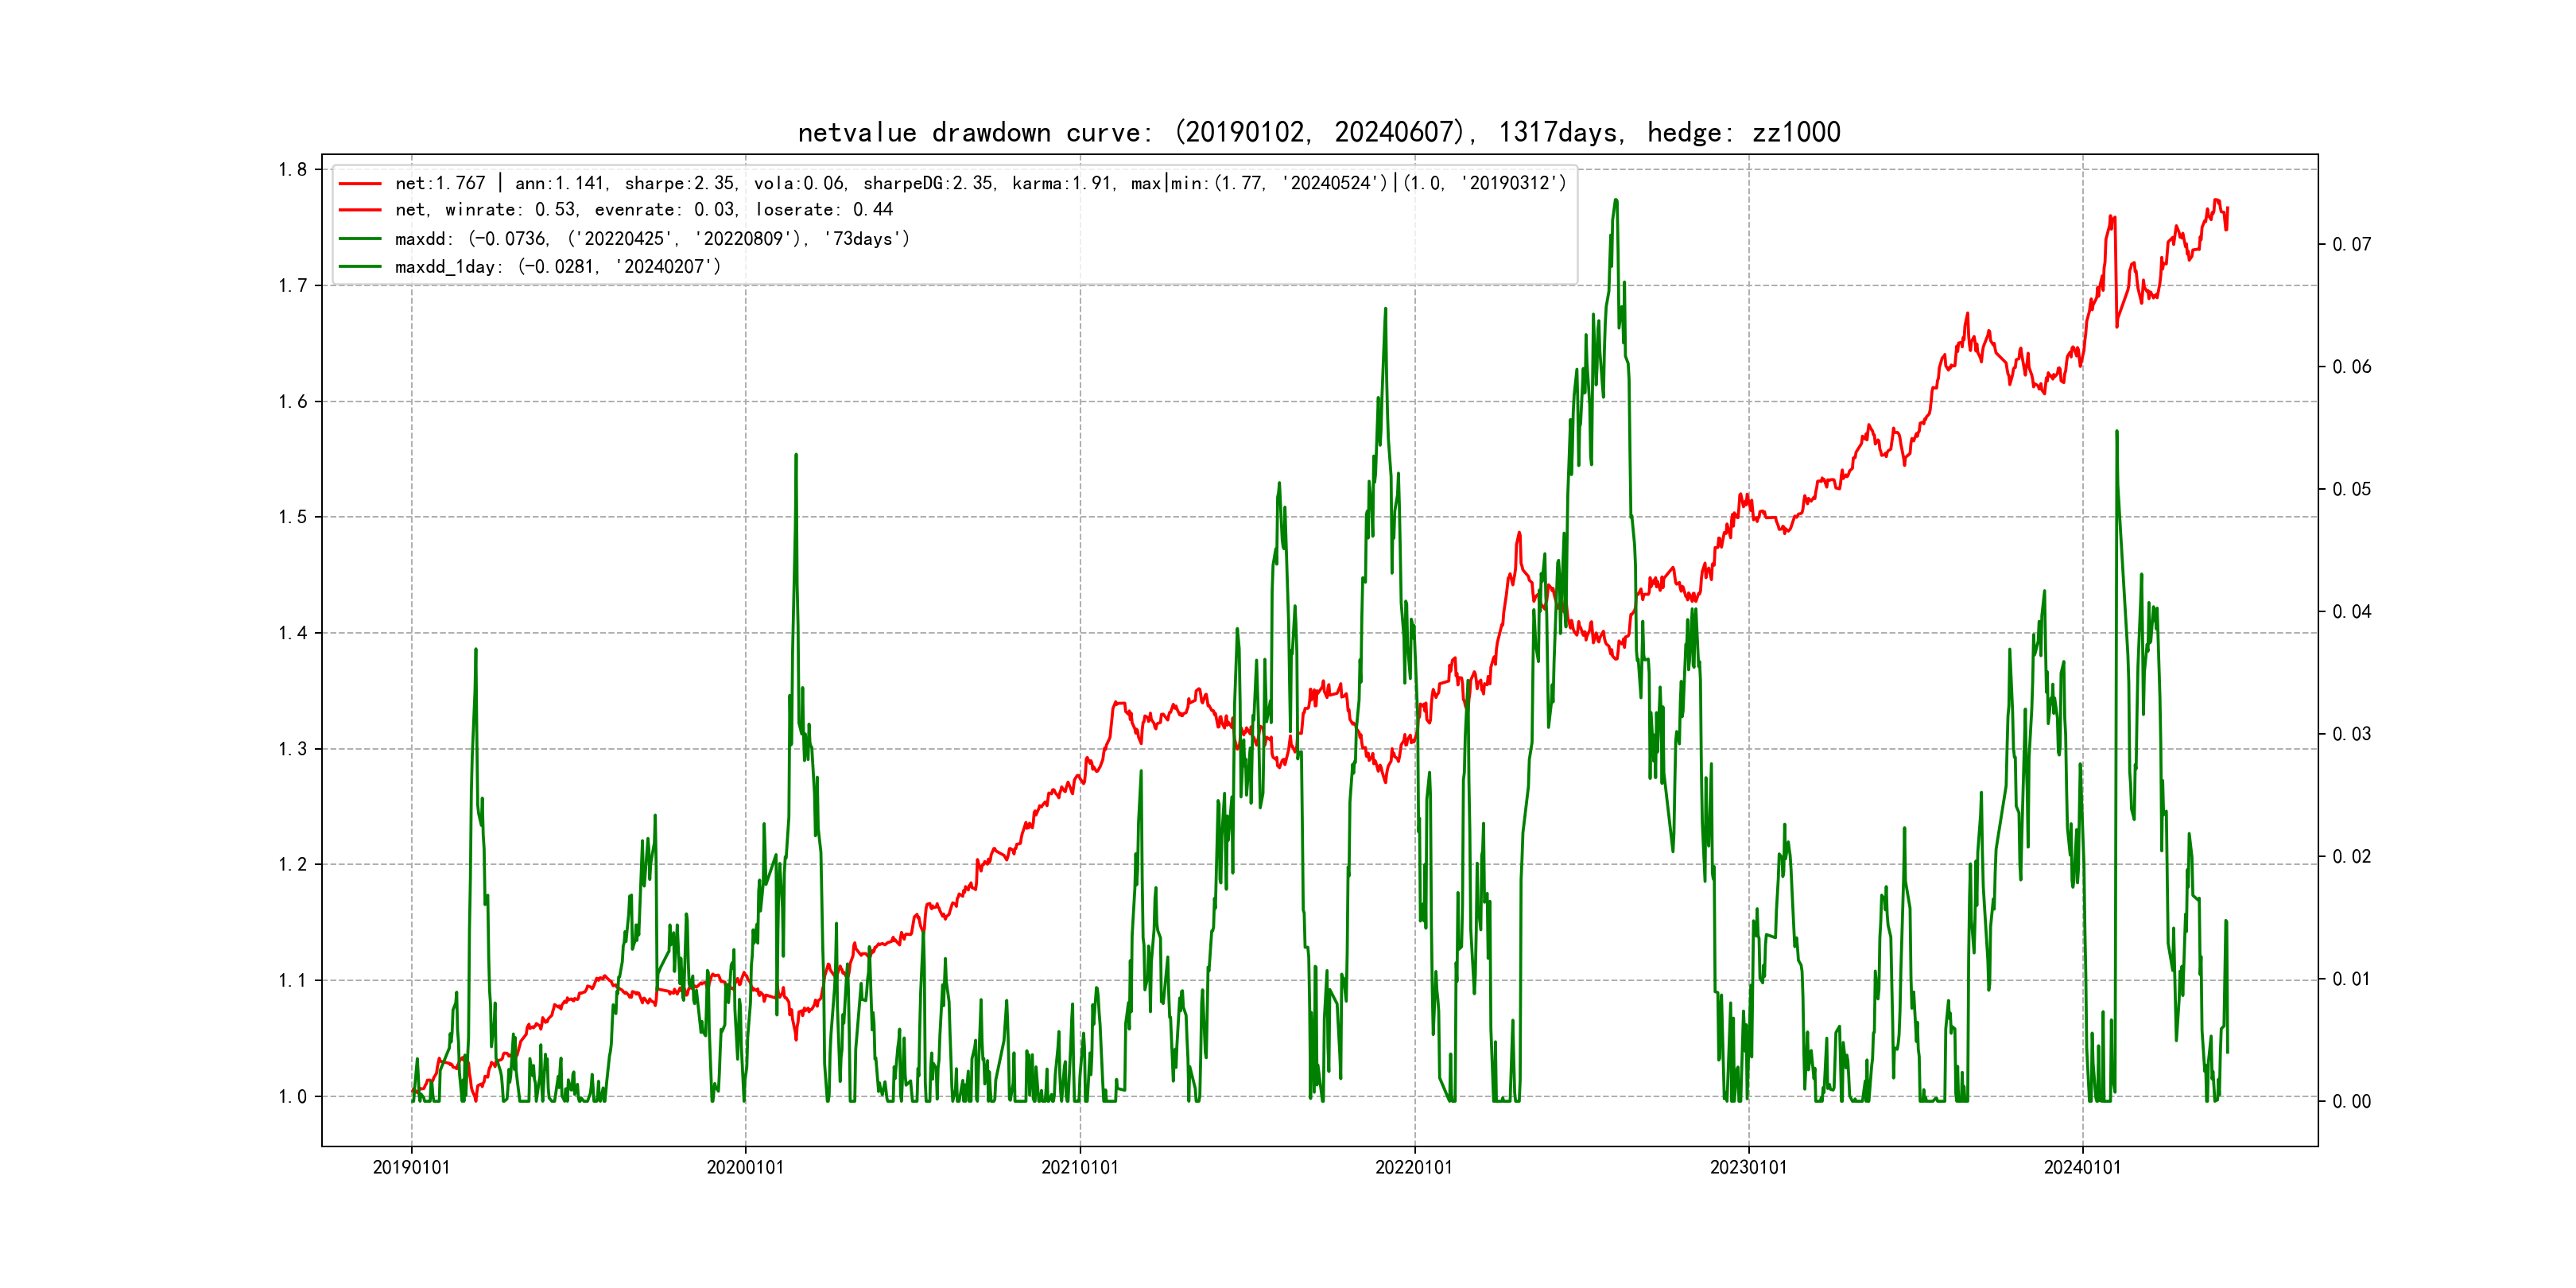
Task: Click the red line swatch beside winrate legend entry
Action: pos(360,210)
